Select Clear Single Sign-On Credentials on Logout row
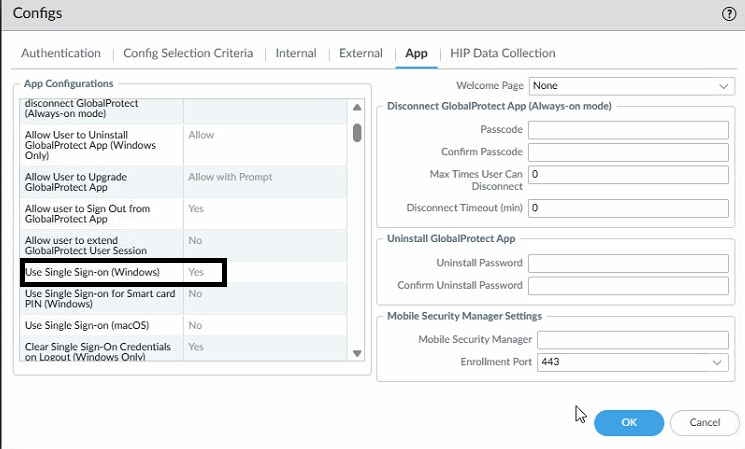The height and width of the screenshot is (449, 745). pos(183,348)
